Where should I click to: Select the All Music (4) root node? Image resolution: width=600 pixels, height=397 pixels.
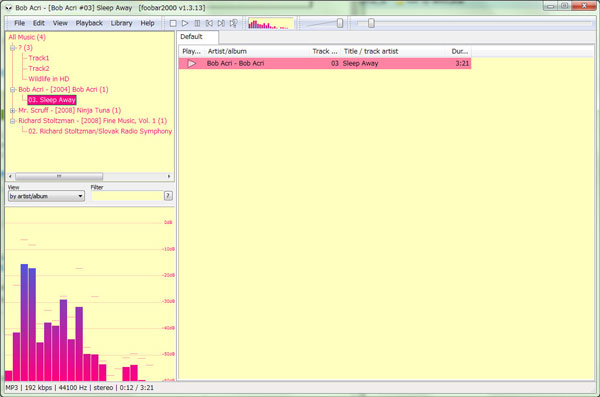point(27,37)
